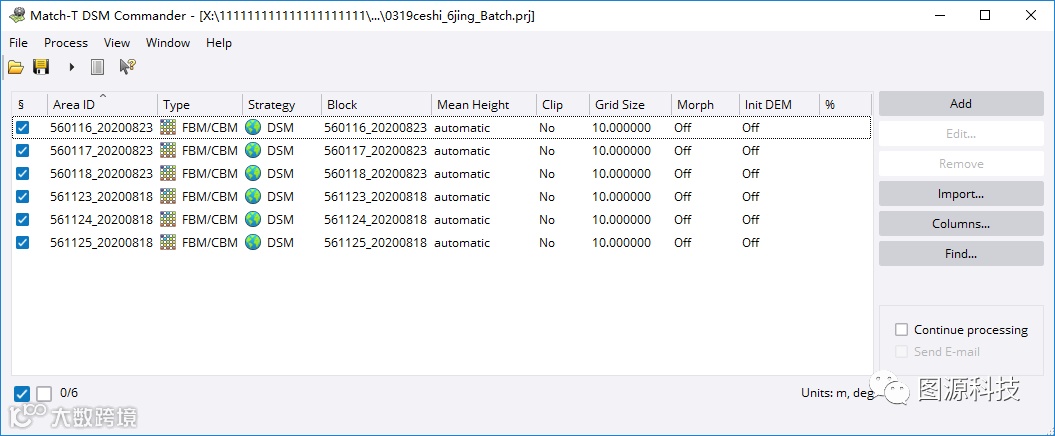
Task: Click the Mean Height column header
Action: (484, 104)
